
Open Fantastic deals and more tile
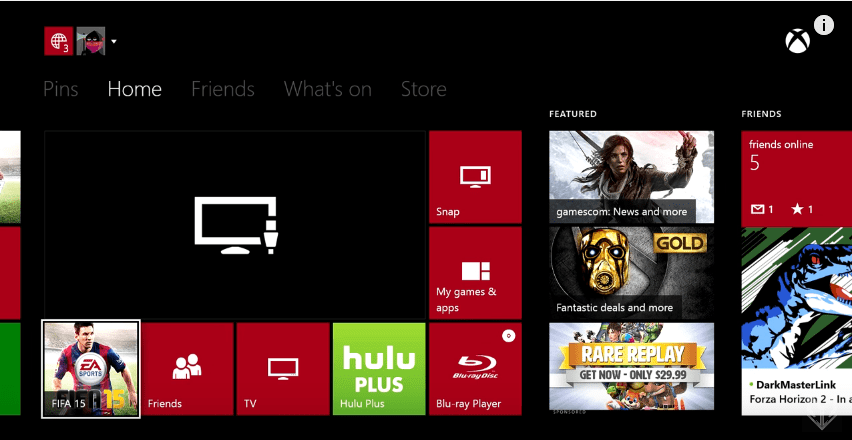[x=631, y=273]
